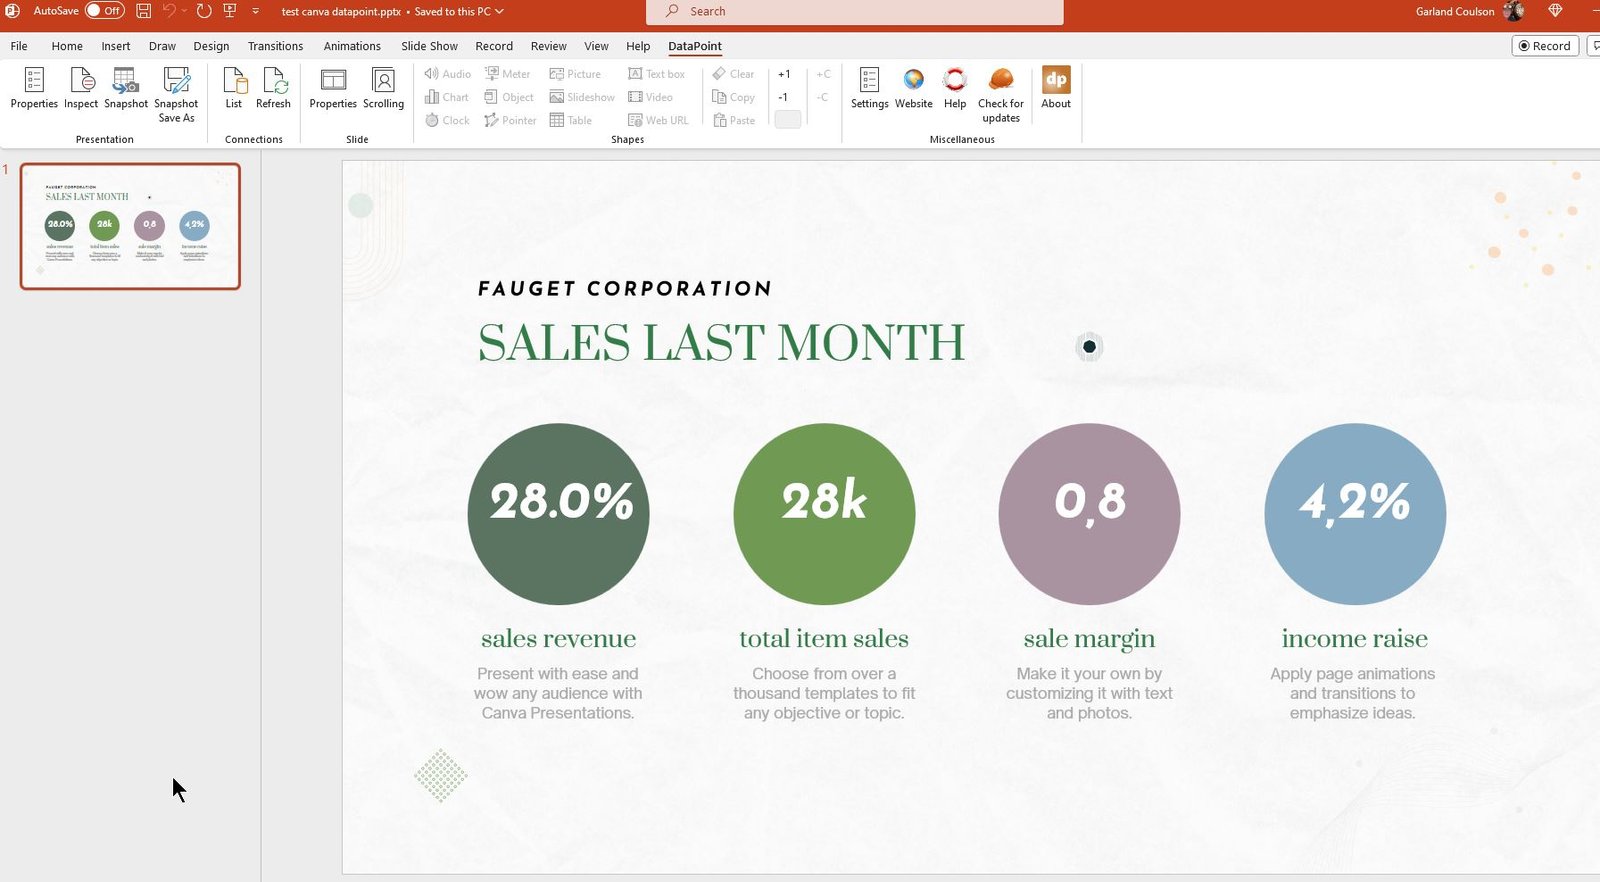Expand the Customize Quick Access Toolbar dropdown
The width and height of the screenshot is (1600, 882).
click(x=256, y=11)
